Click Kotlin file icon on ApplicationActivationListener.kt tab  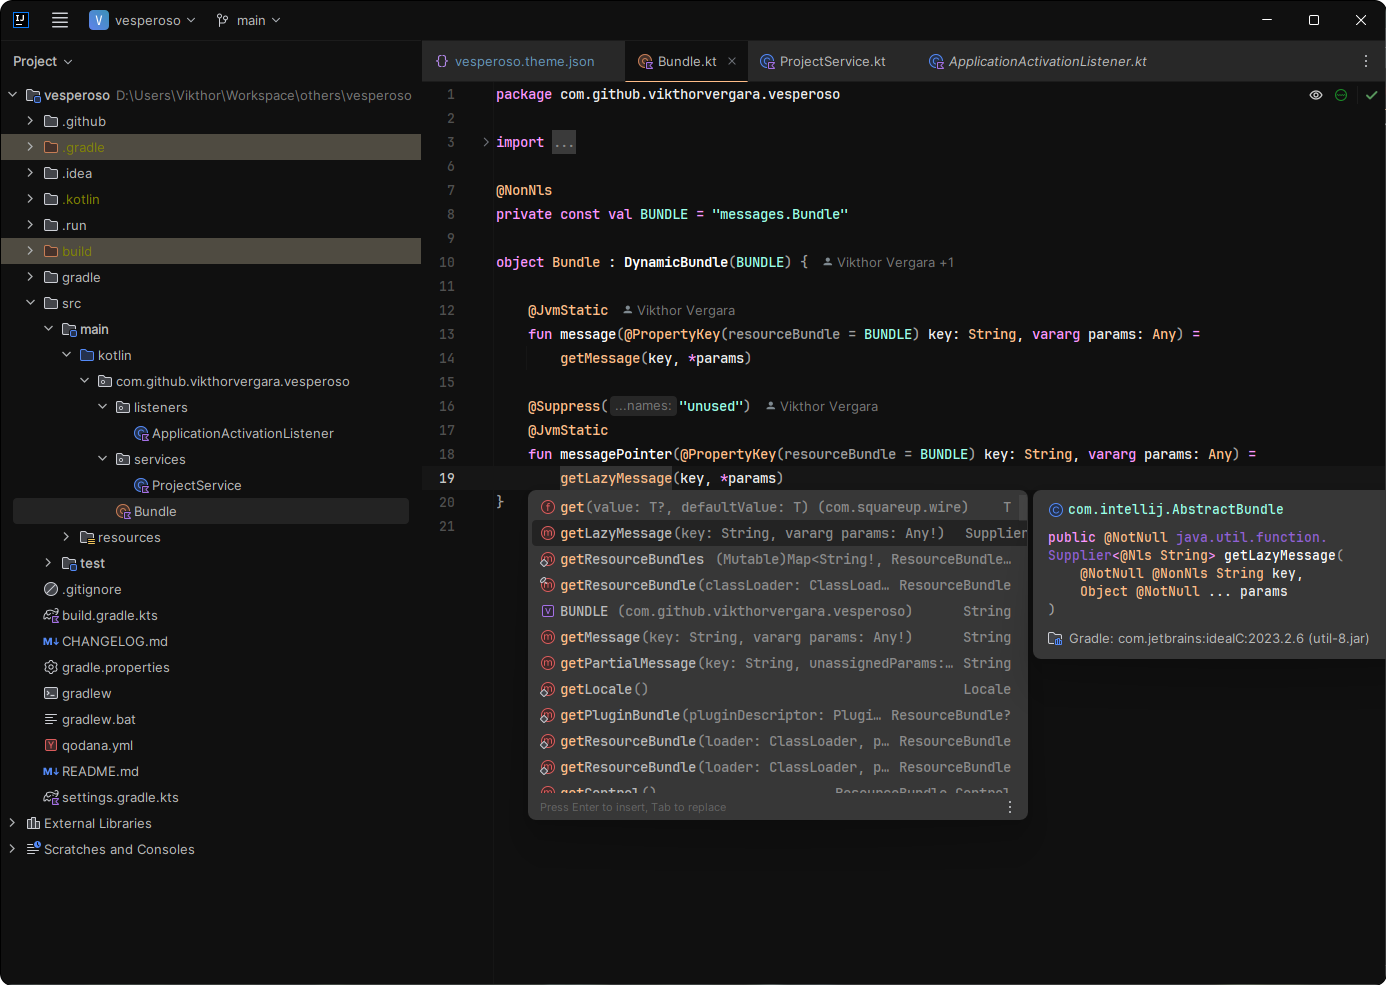936,62
